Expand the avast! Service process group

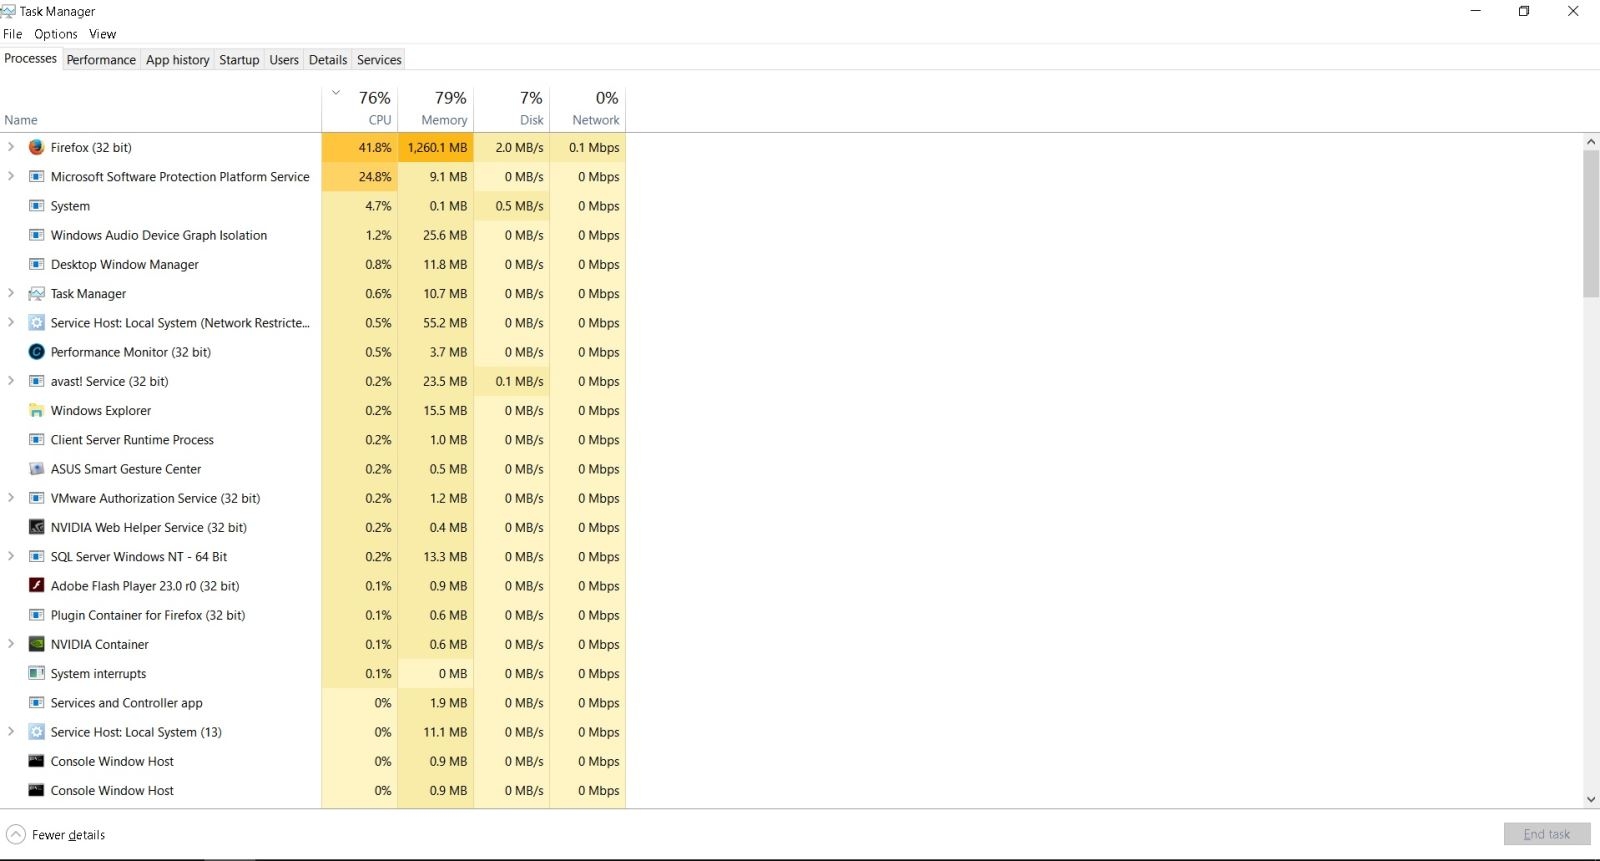point(11,381)
